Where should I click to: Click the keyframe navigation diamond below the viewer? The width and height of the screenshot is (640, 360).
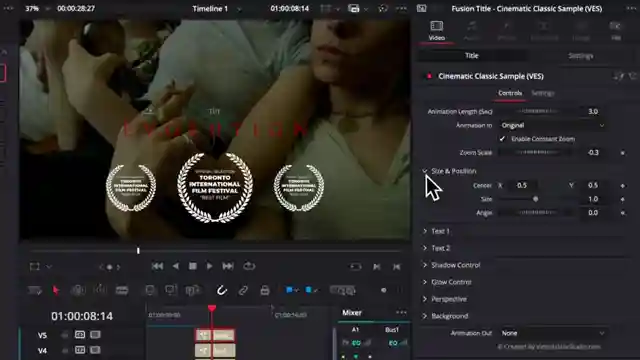[109, 267]
